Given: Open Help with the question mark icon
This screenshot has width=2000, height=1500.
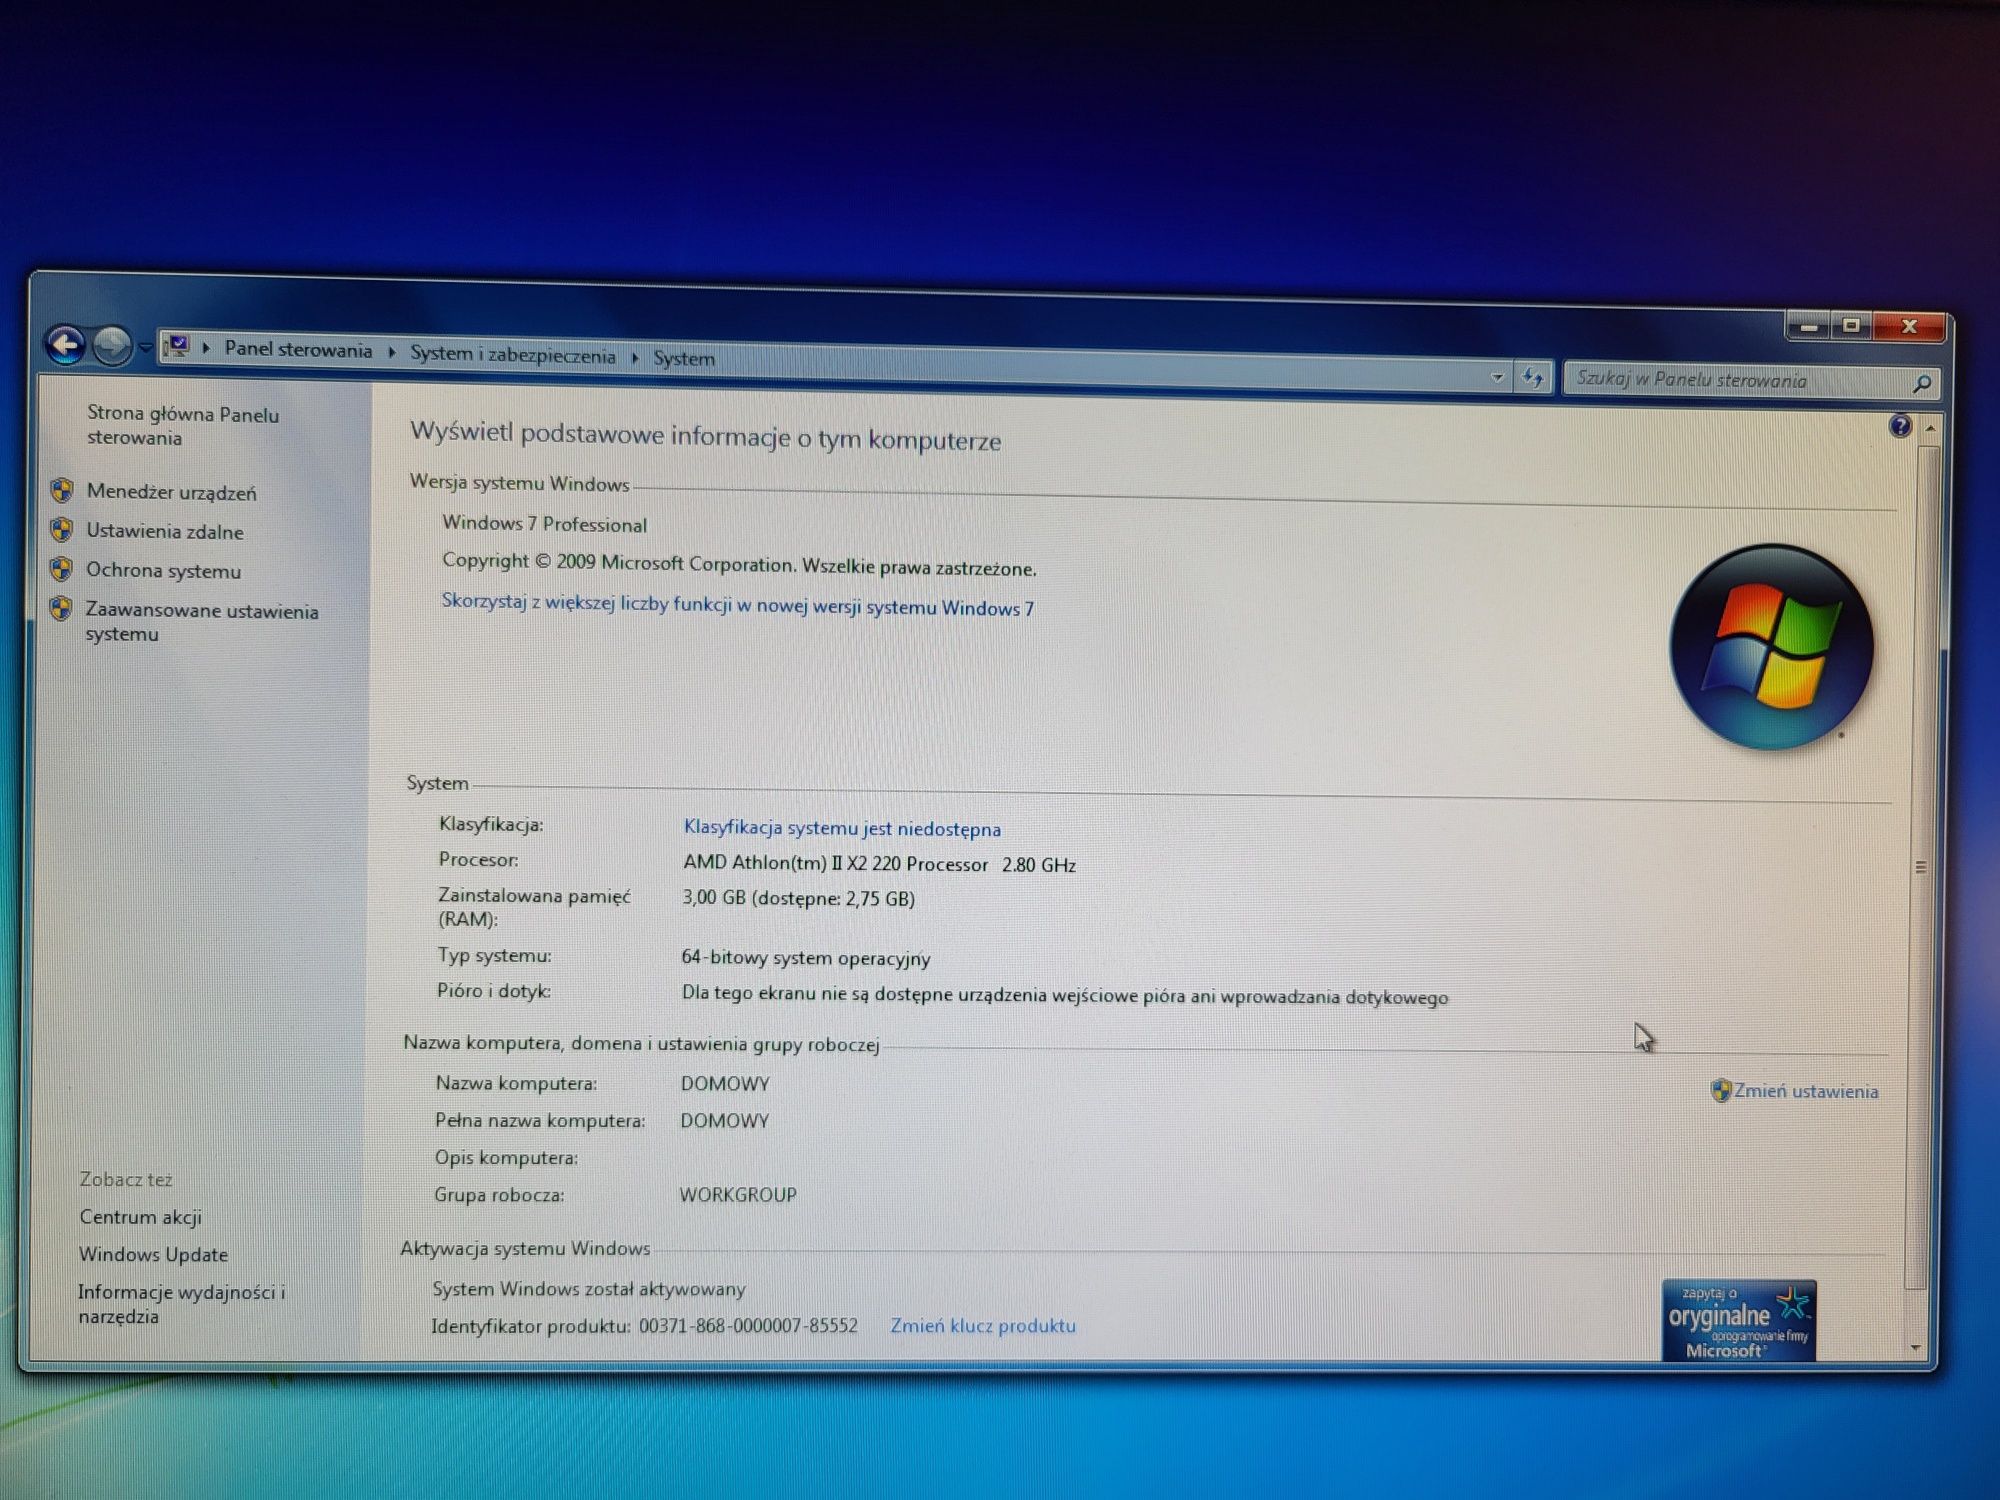Looking at the screenshot, I should (1900, 426).
